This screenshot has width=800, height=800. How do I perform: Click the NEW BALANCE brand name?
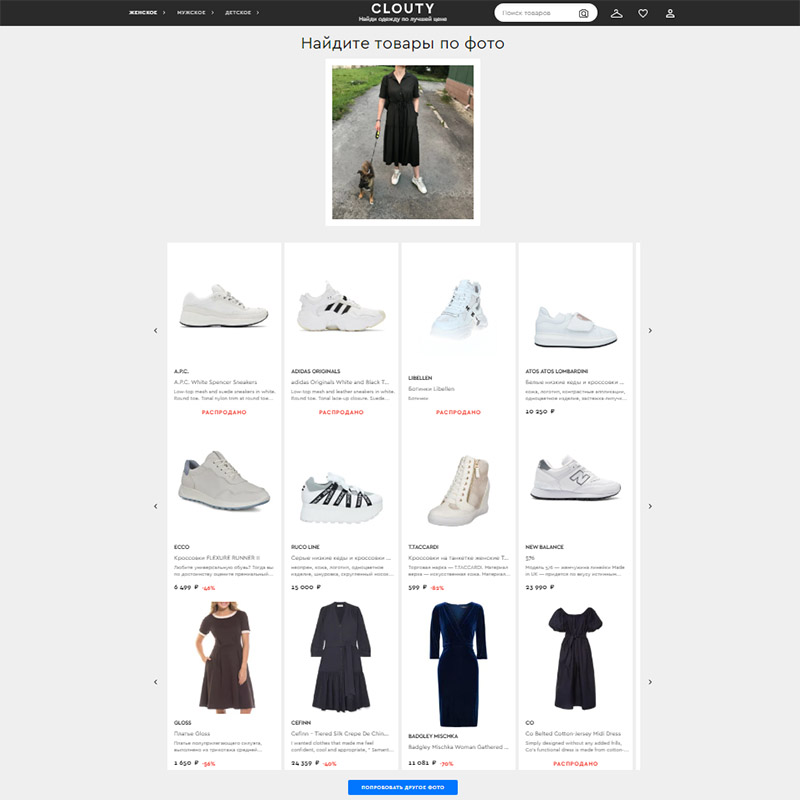pos(544,547)
